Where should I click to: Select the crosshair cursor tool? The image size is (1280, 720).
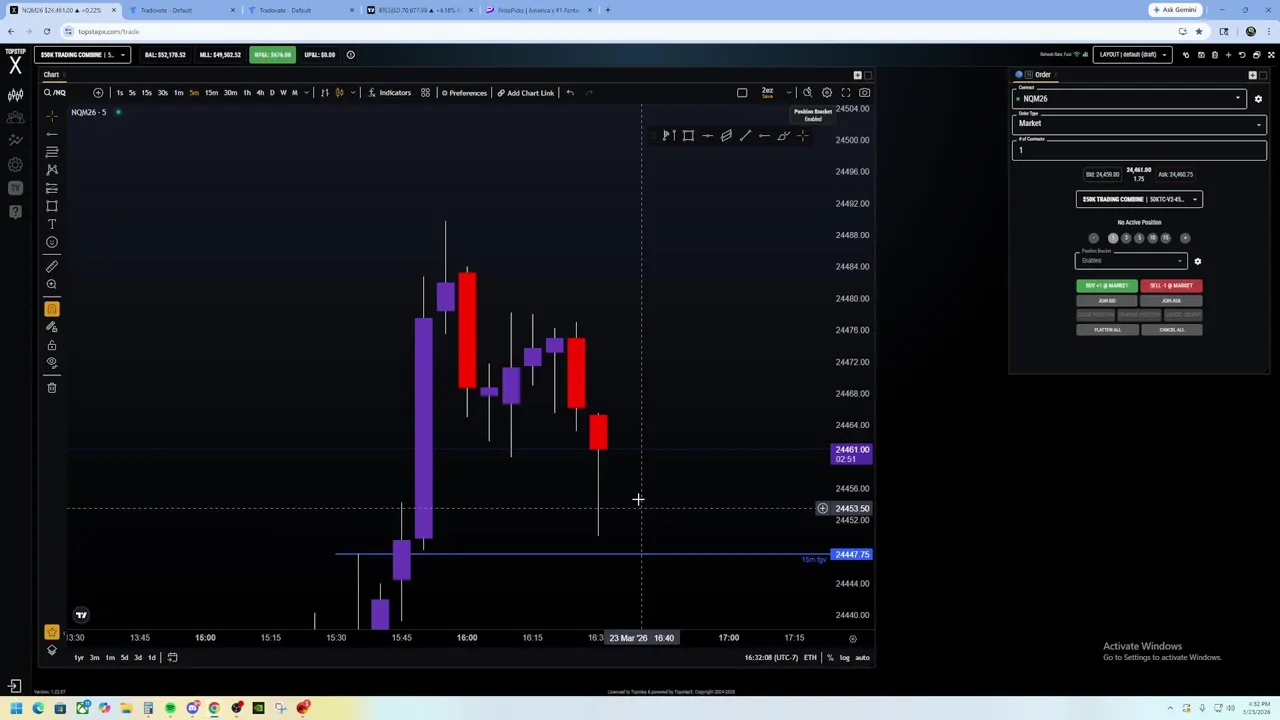coord(52,116)
